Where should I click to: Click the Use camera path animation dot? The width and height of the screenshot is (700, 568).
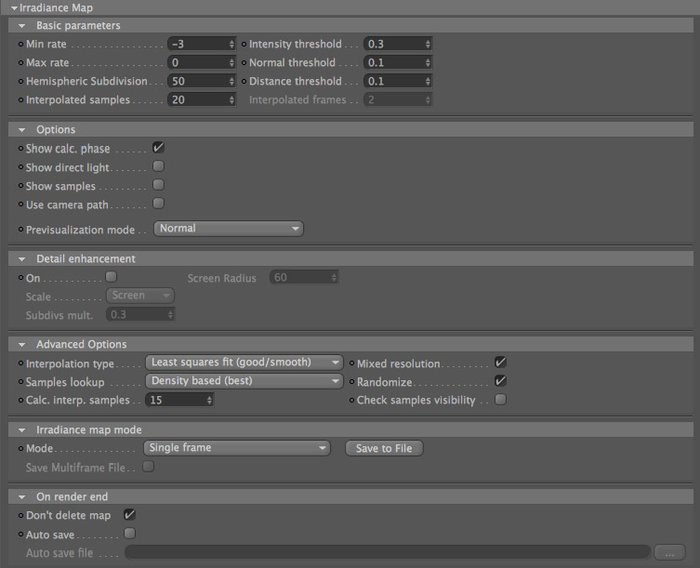coord(21,205)
